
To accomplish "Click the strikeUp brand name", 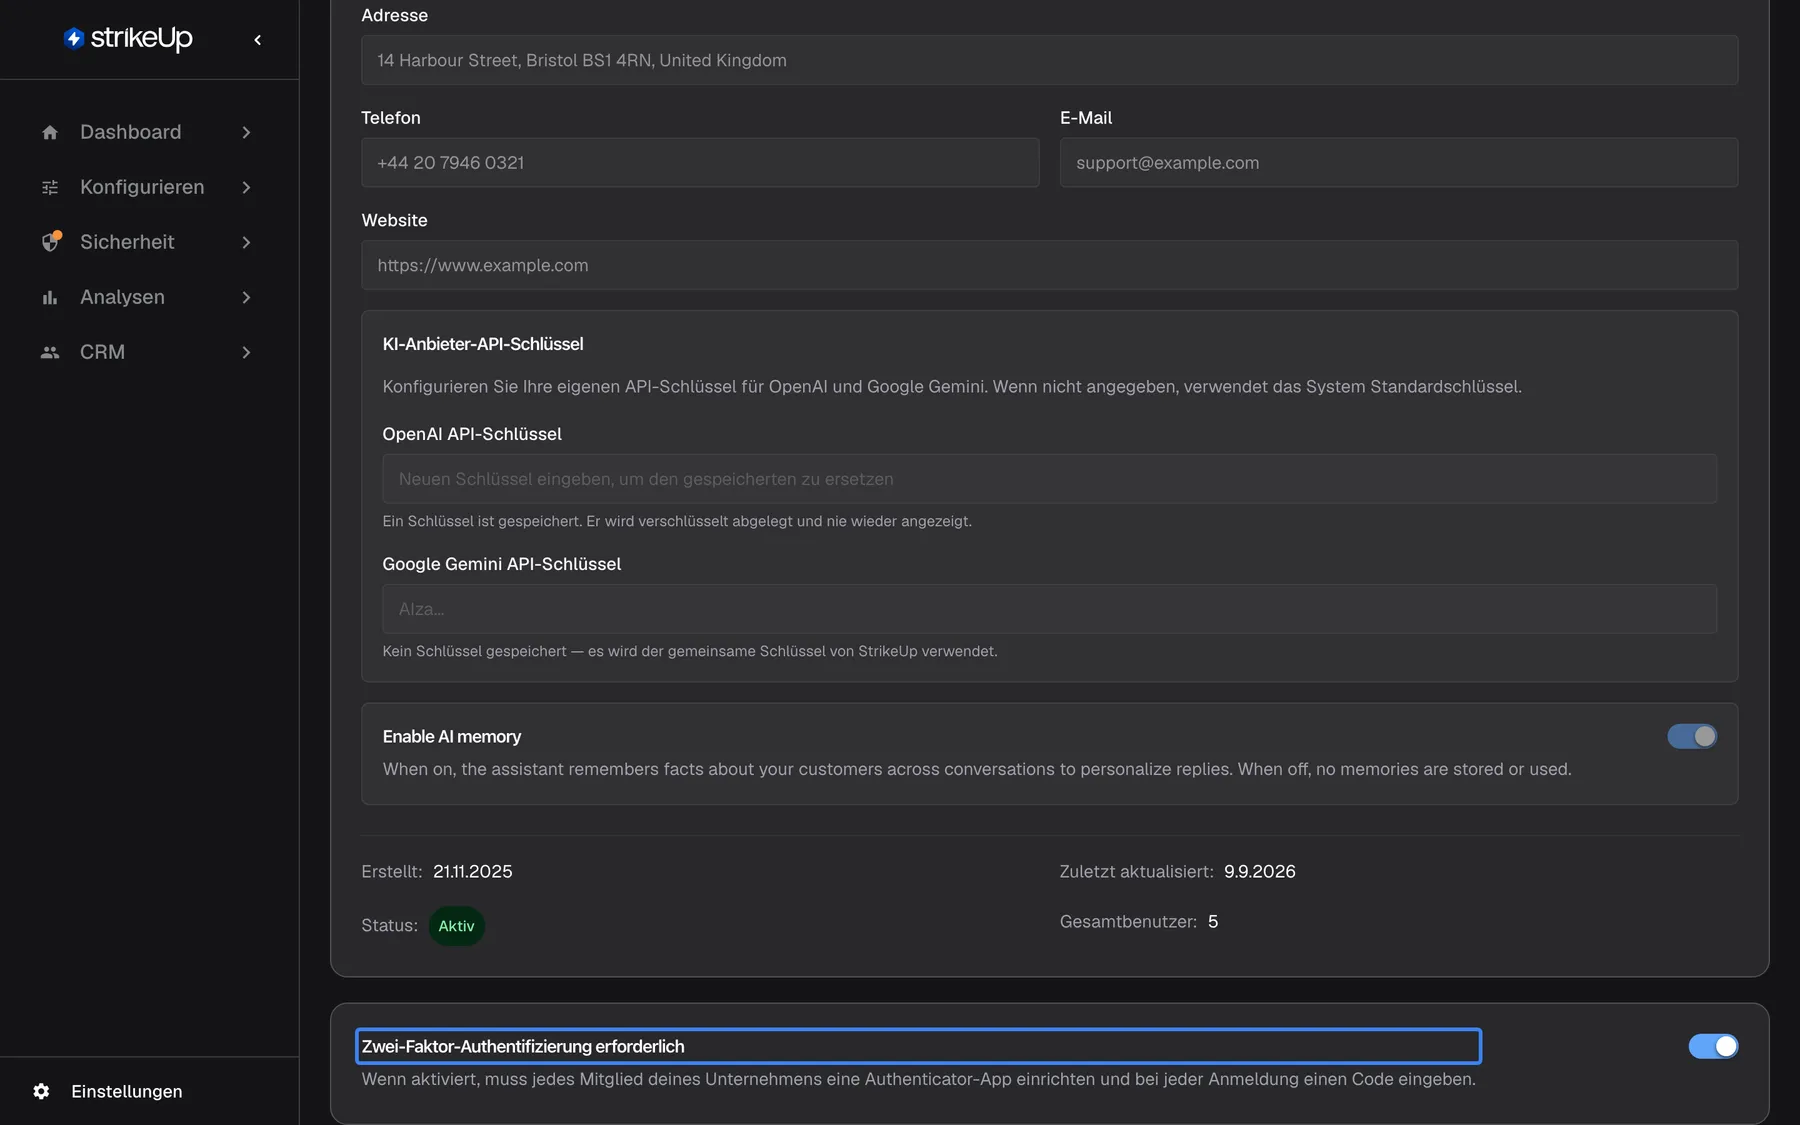I will (x=141, y=38).
